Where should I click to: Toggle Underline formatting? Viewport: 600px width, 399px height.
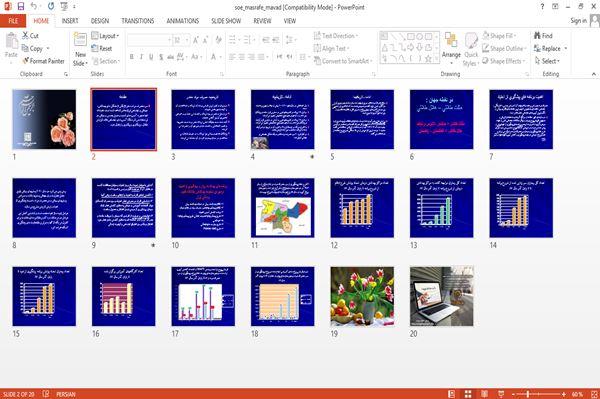tap(151, 57)
